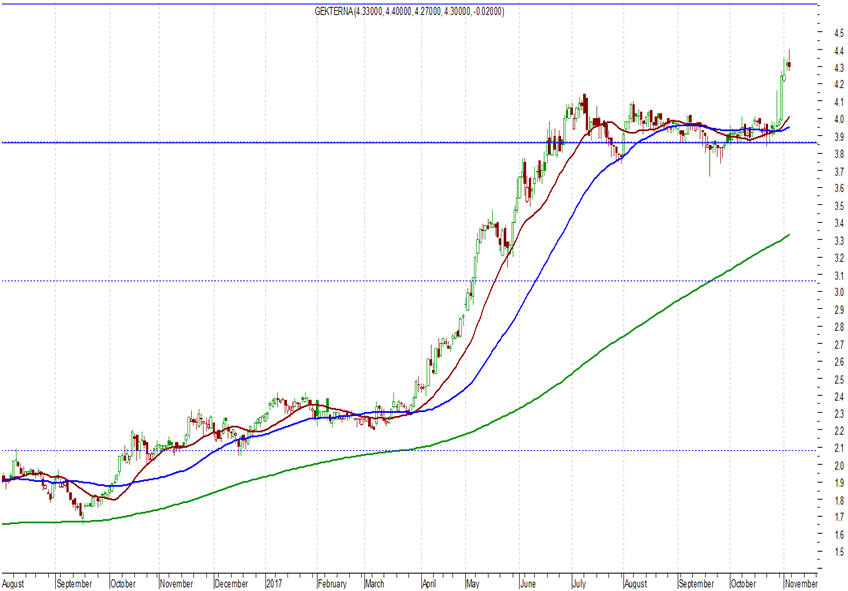848x591 pixels.
Task: Click the November label at the chart end
Action: point(801,584)
